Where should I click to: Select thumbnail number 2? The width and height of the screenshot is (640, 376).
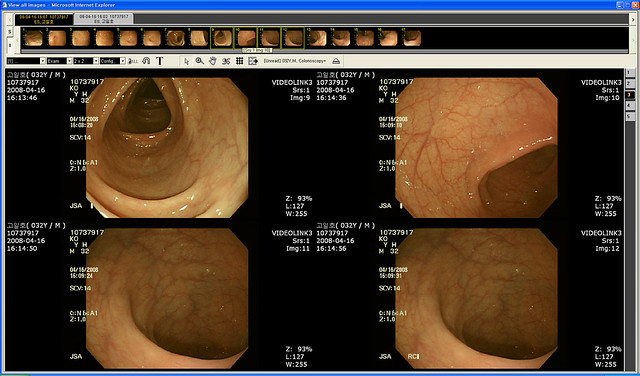click(57, 38)
